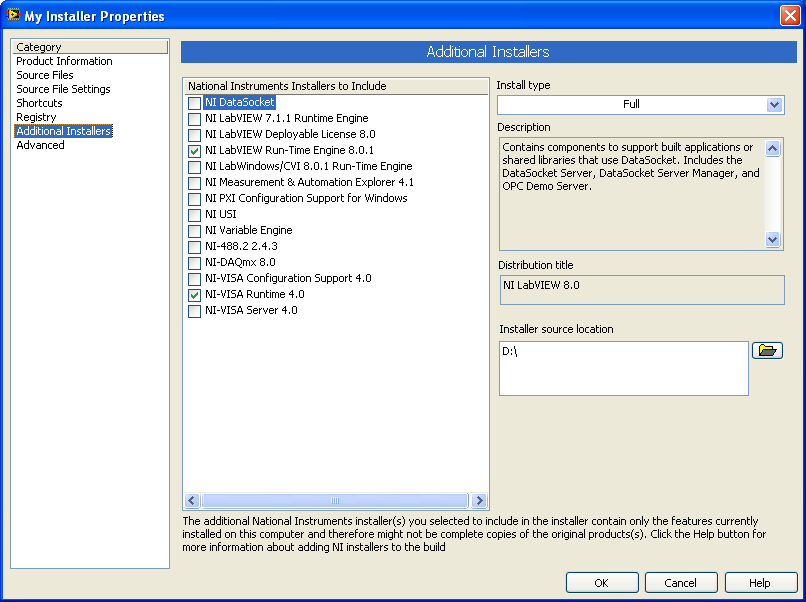Check the NI-DAQmx 8.0 checkbox
The image size is (806, 602).
click(194, 263)
